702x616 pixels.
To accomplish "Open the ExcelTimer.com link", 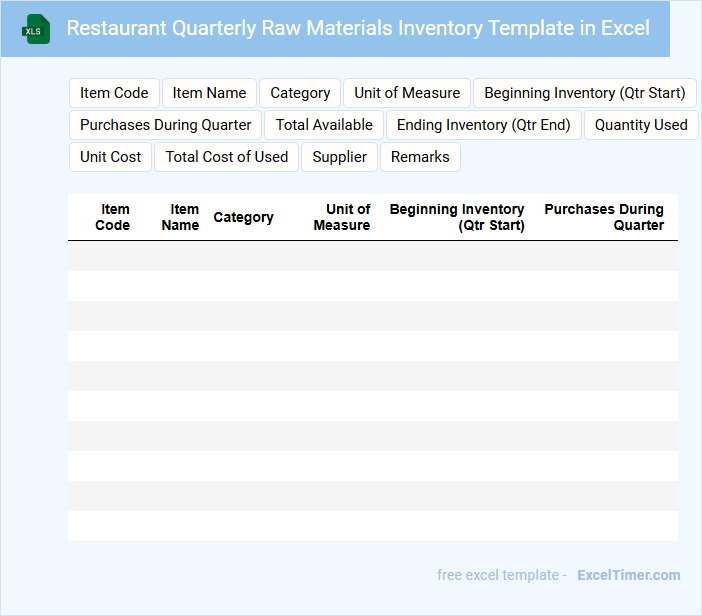I will pos(629,575).
